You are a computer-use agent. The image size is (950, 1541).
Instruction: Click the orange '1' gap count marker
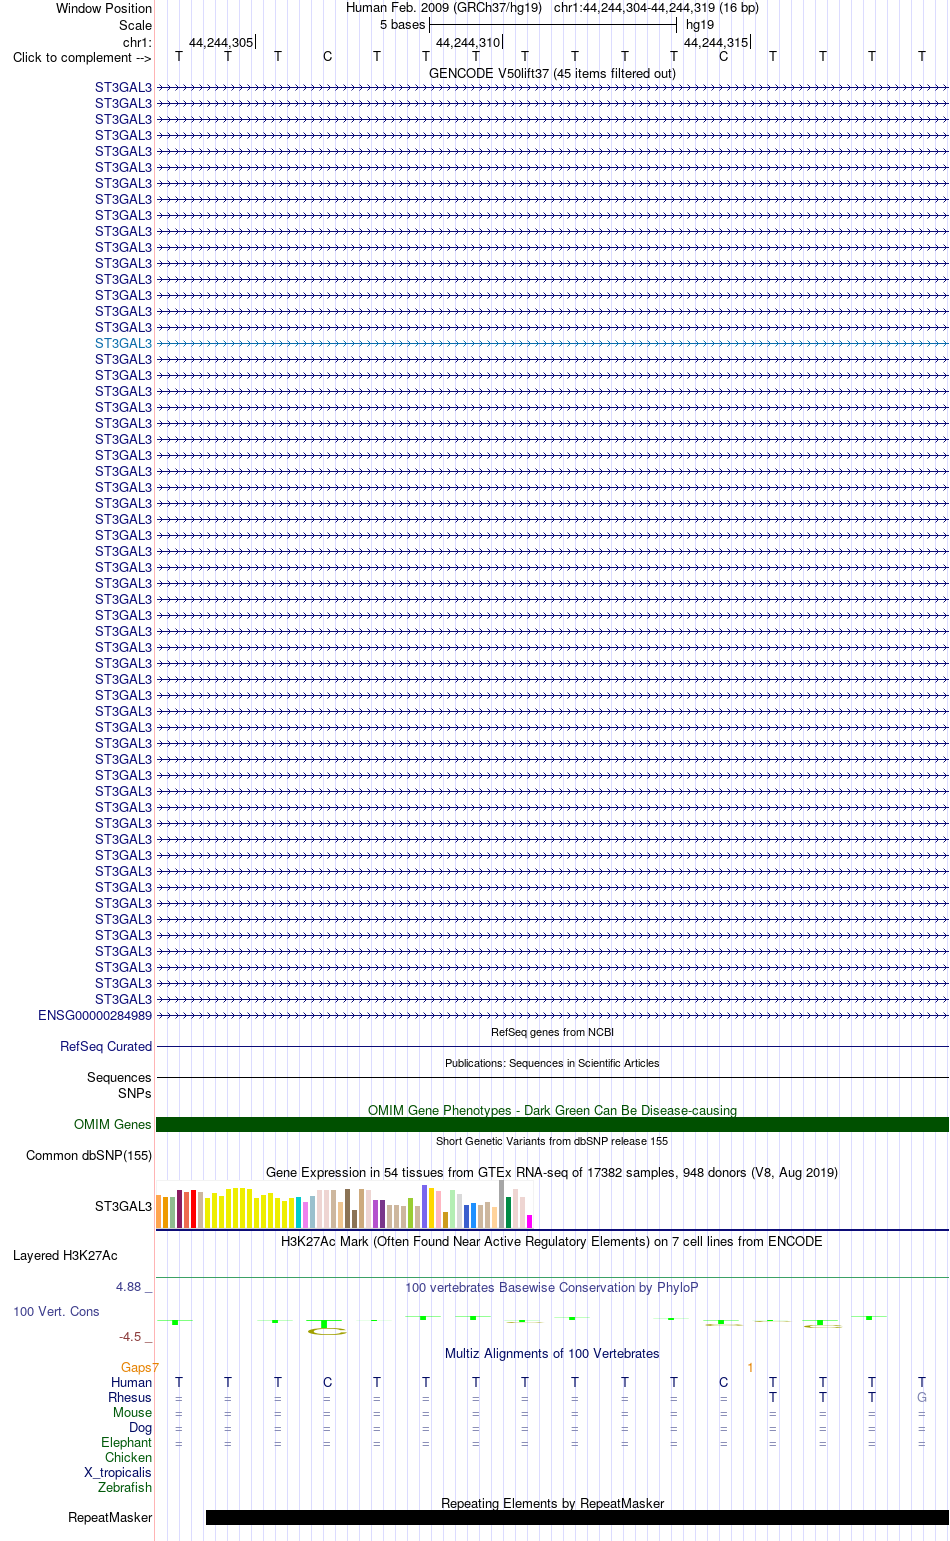(x=750, y=1367)
